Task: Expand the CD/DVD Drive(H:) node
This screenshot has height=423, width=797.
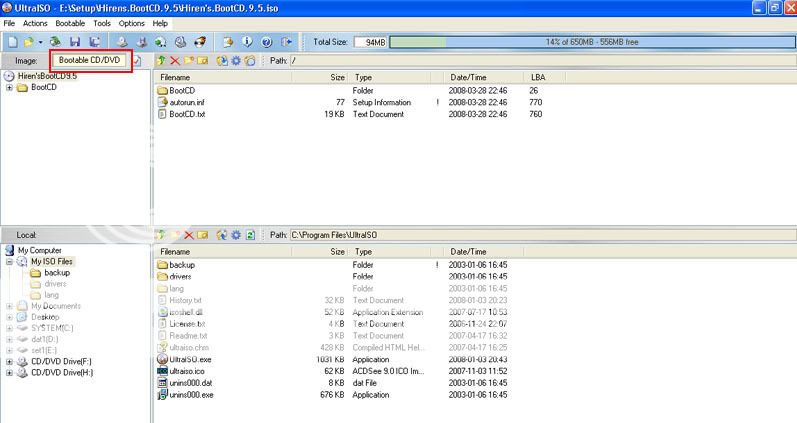Action: pos(9,373)
